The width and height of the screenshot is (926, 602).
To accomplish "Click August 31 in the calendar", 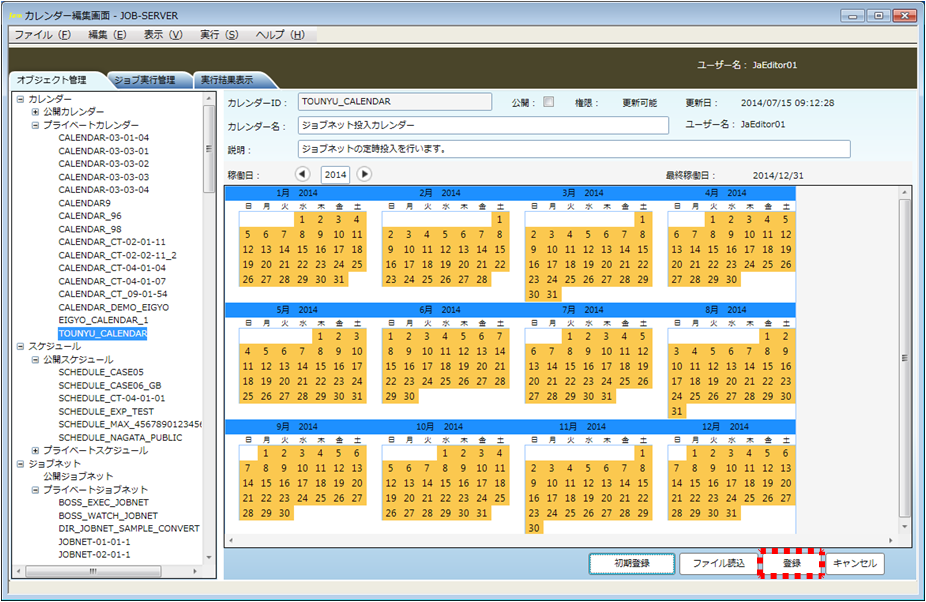I will coord(677,411).
